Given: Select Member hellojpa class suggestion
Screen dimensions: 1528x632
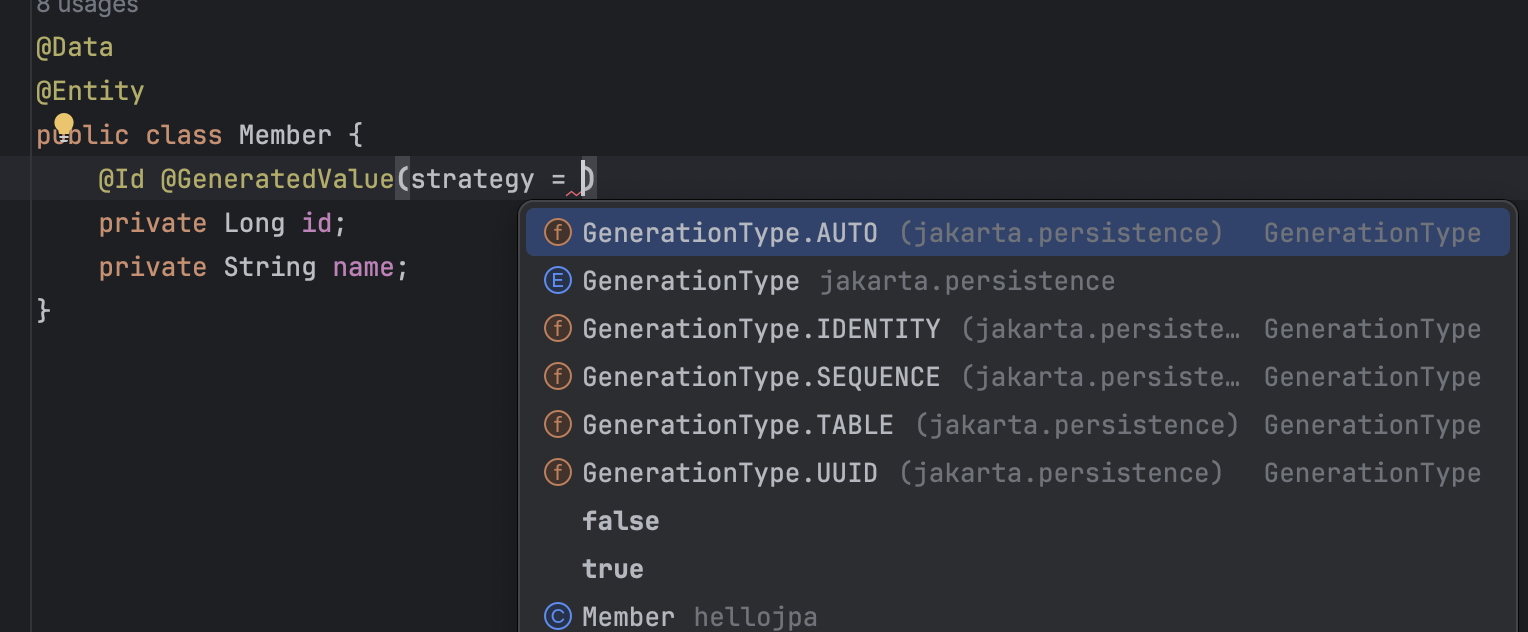Looking at the screenshot, I should (x=1017, y=617).
